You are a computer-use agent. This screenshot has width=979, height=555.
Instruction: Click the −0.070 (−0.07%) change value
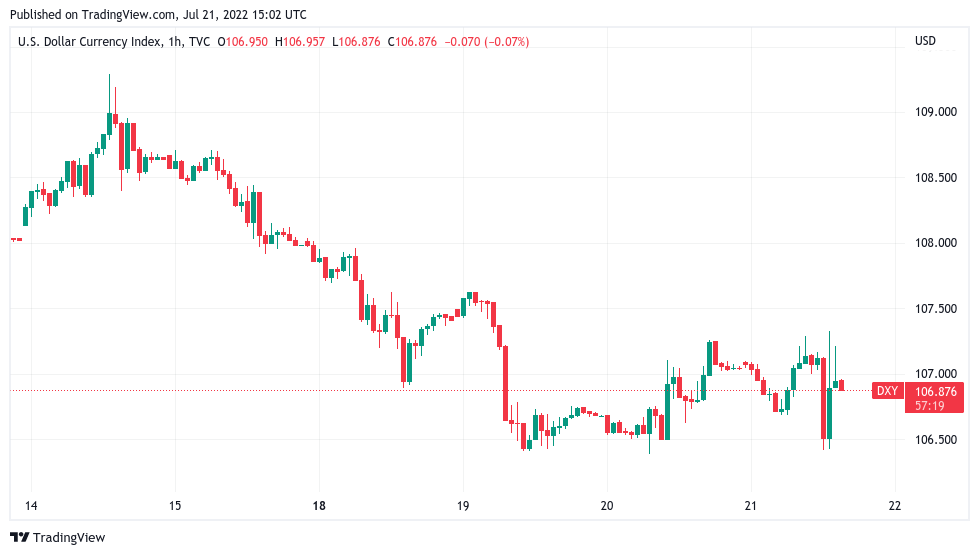(488, 41)
